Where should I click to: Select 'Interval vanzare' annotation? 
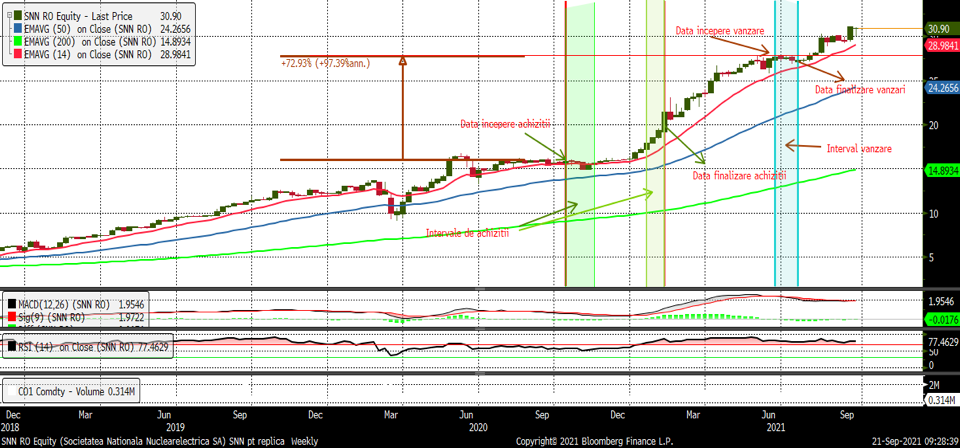tap(860, 148)
